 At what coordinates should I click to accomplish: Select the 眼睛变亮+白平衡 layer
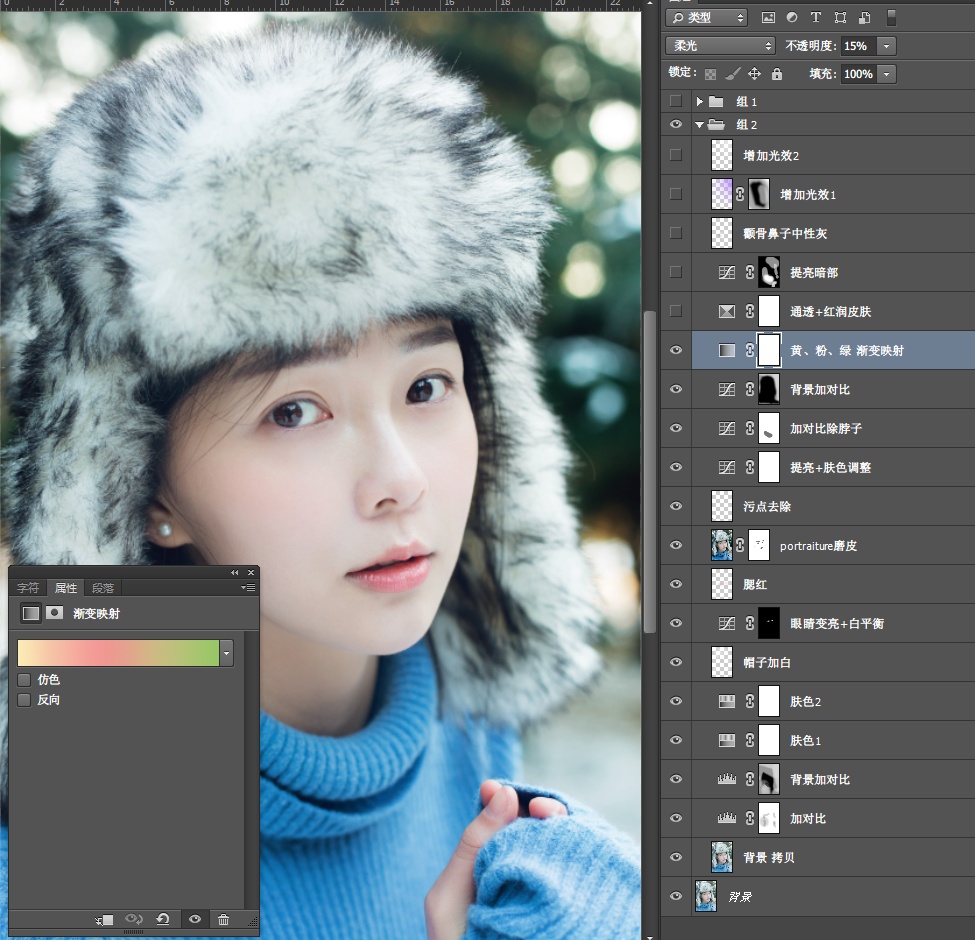point(833,624)
